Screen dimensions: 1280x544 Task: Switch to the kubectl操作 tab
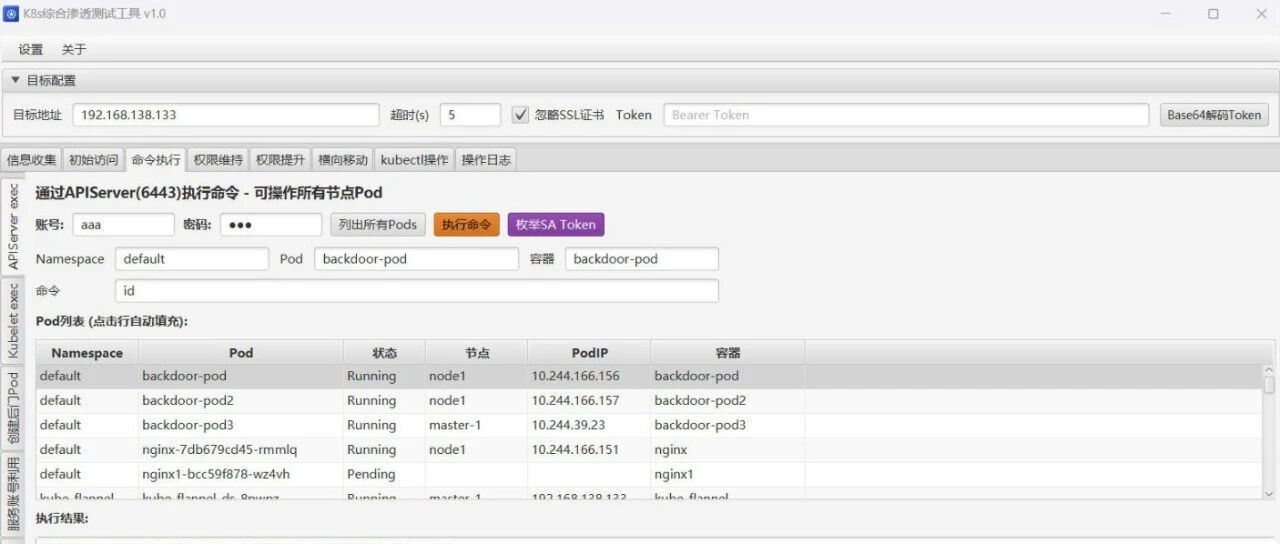point(415,160)
